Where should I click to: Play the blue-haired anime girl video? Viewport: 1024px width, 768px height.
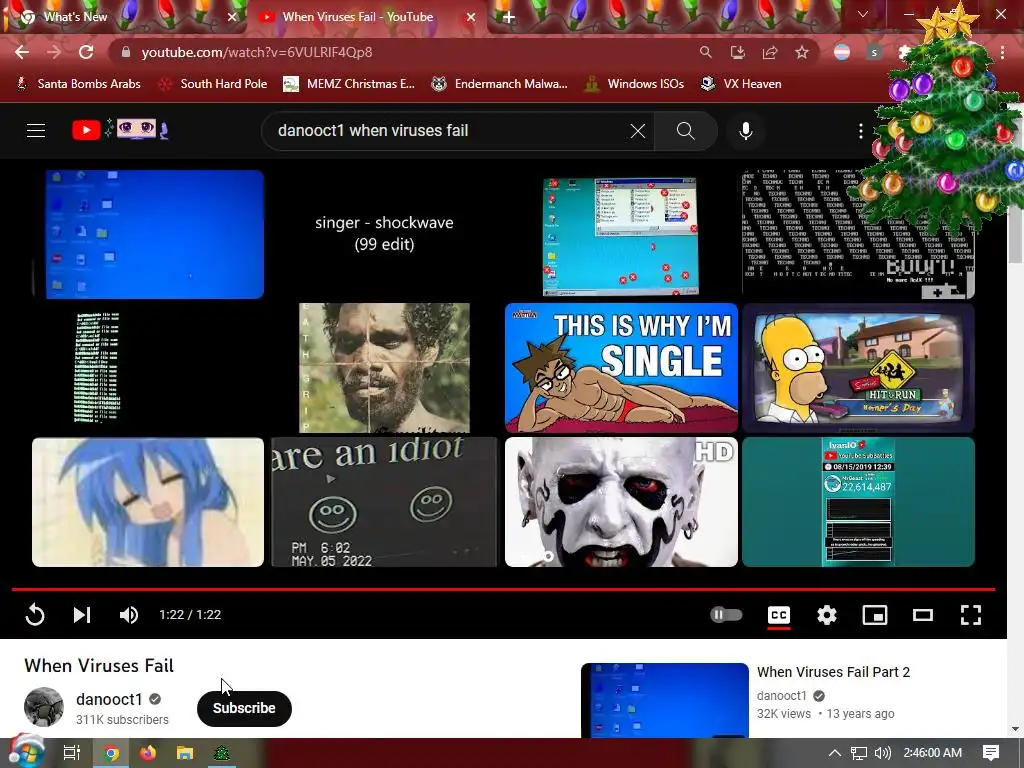(x=148, y=502)
